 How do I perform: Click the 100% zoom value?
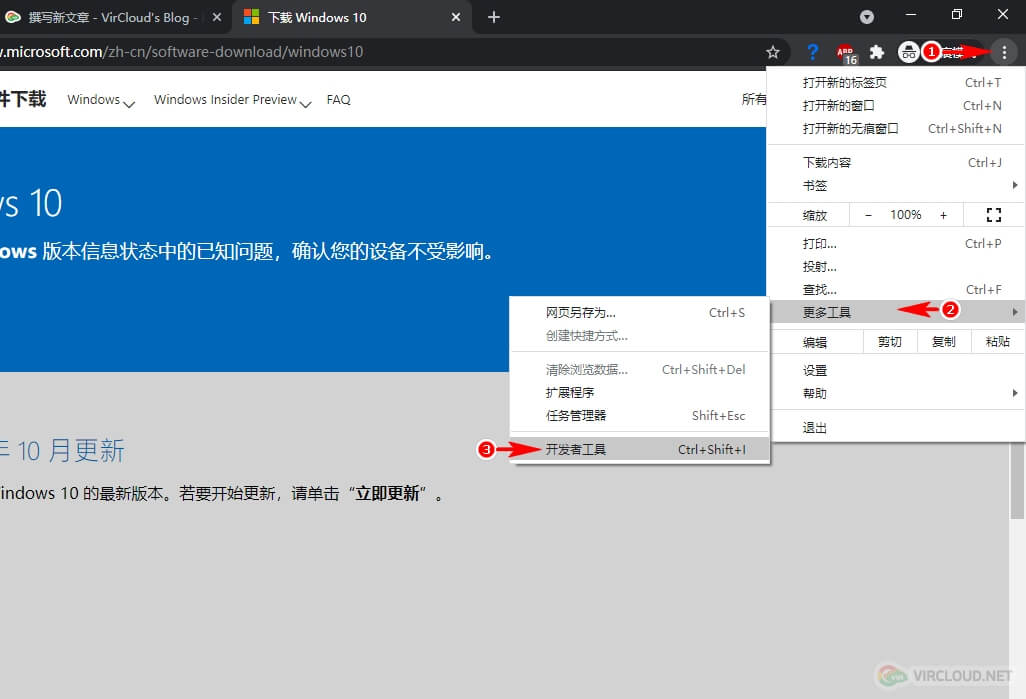[x=906, y=215]
